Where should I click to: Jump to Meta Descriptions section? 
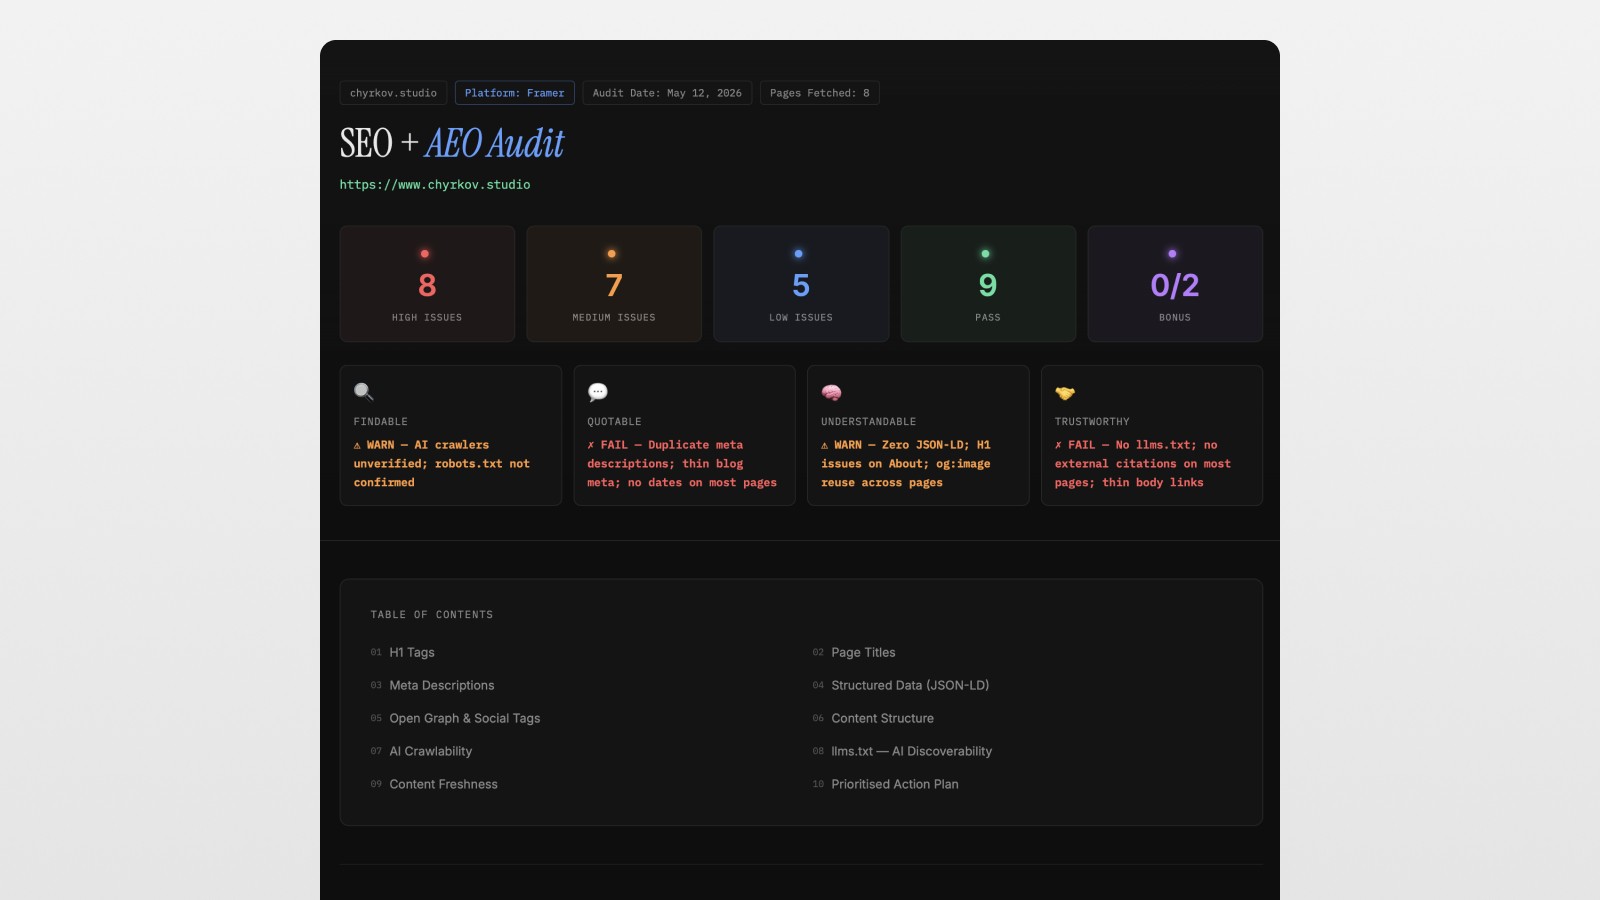click(442, 685)
